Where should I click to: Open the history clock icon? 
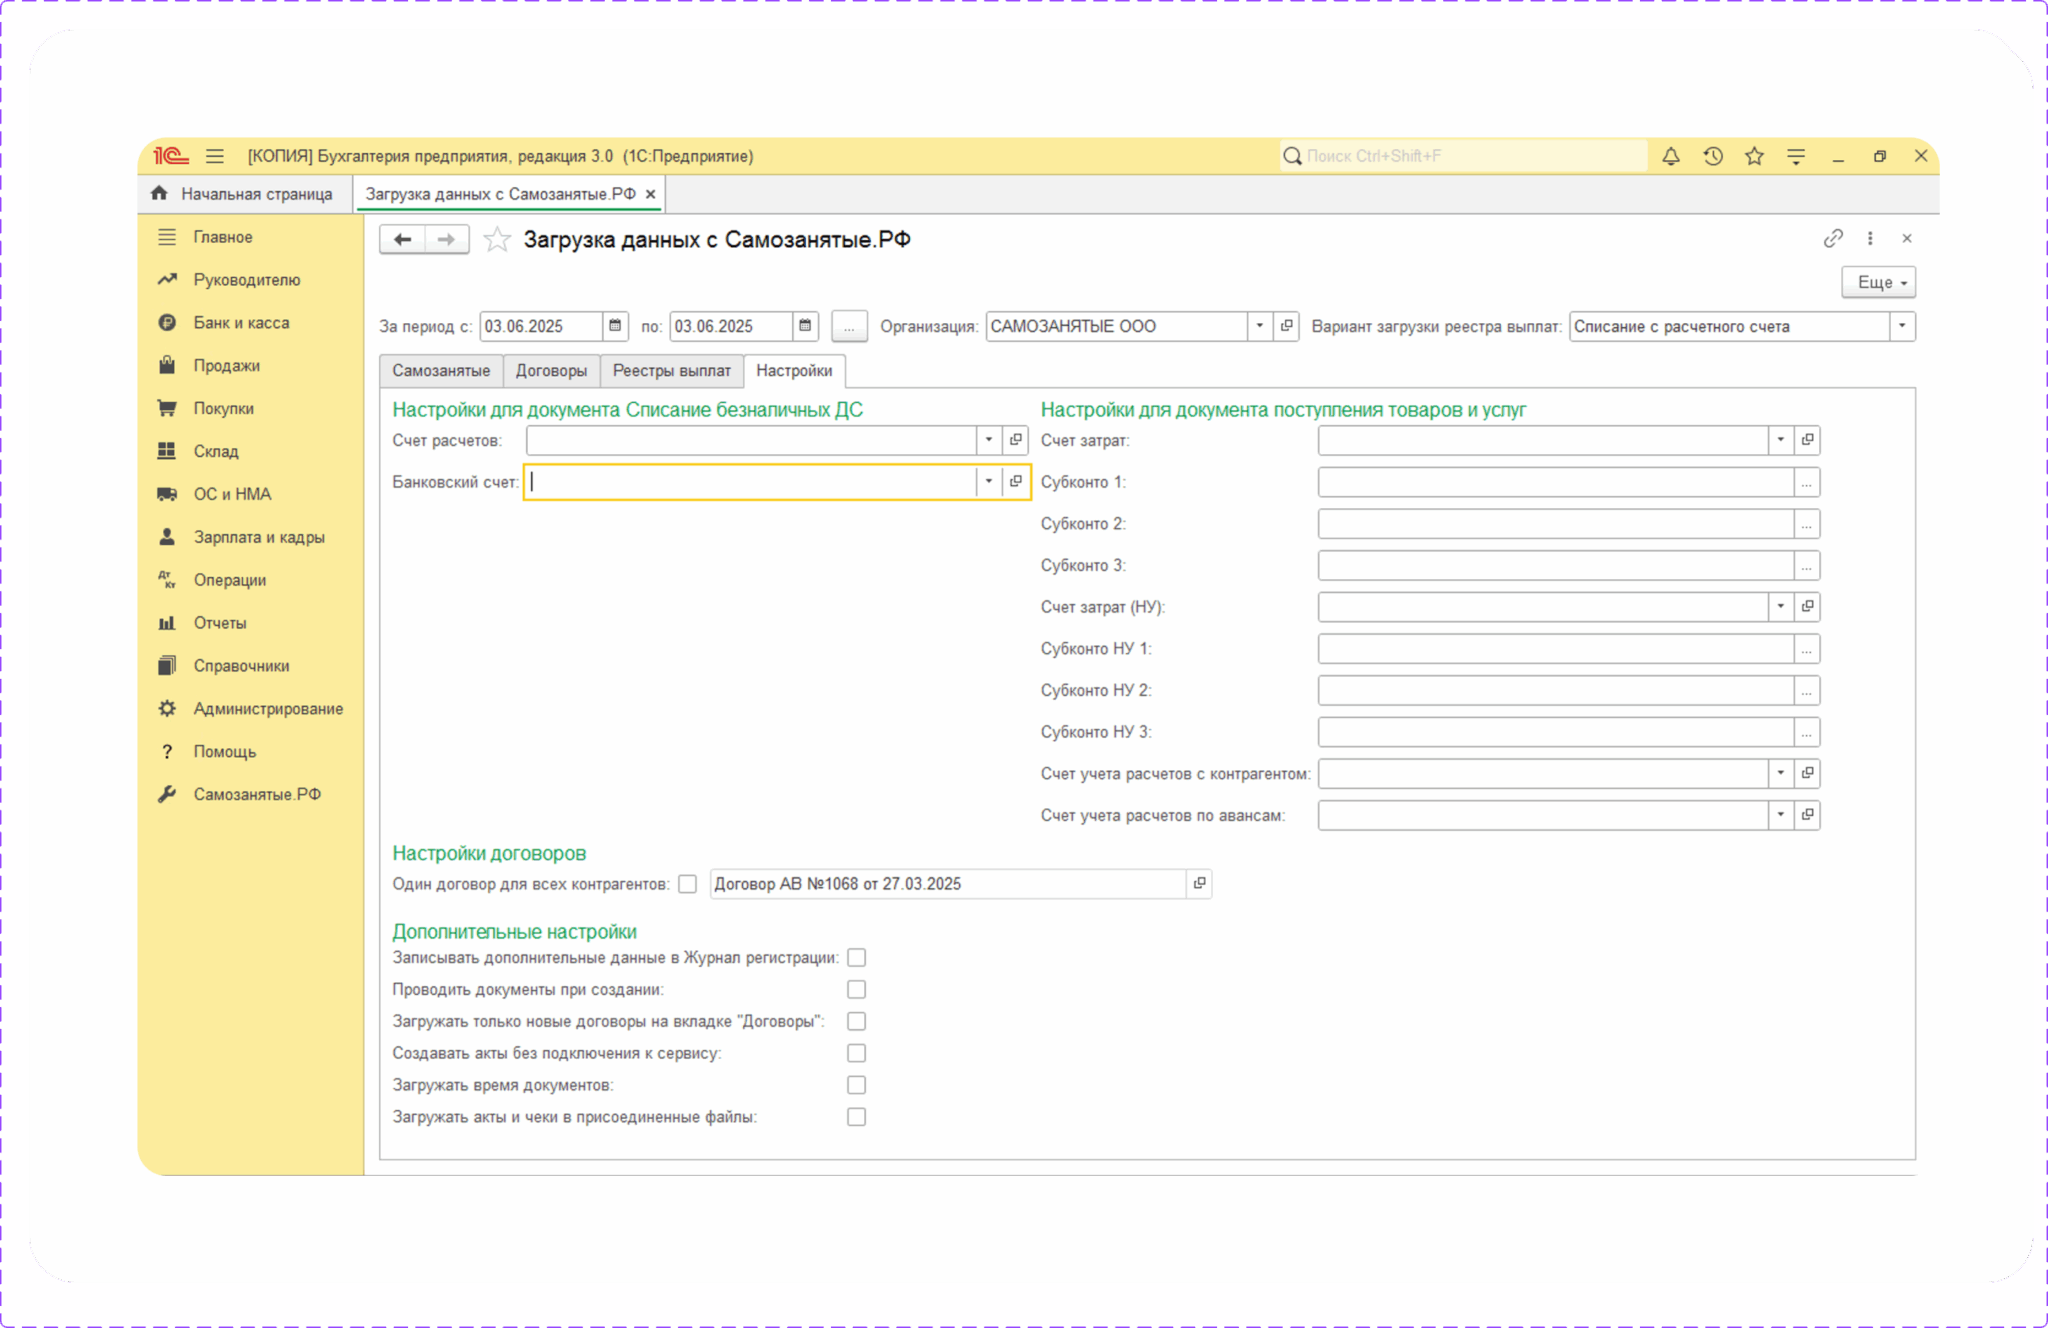(1713, 156)
